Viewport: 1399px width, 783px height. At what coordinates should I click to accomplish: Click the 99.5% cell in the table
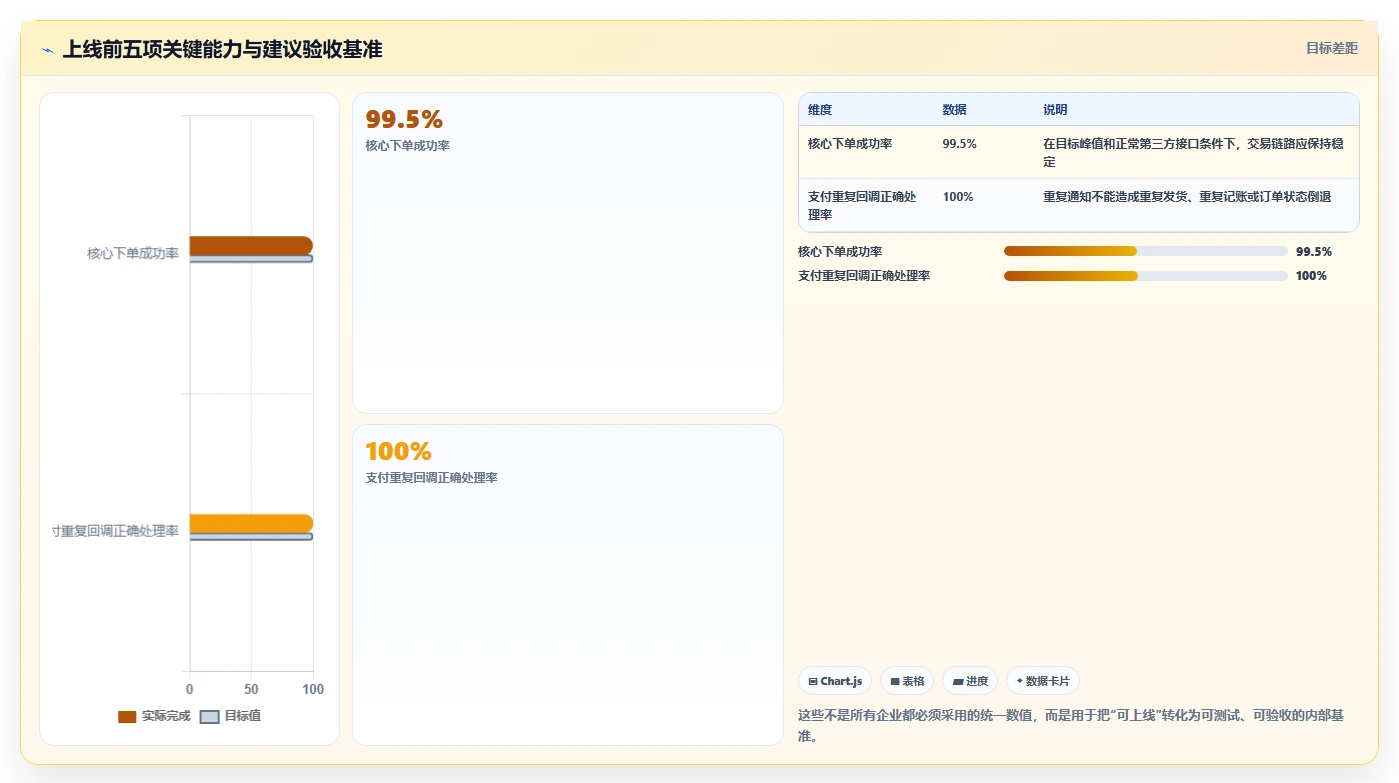[x=960, y=144]
